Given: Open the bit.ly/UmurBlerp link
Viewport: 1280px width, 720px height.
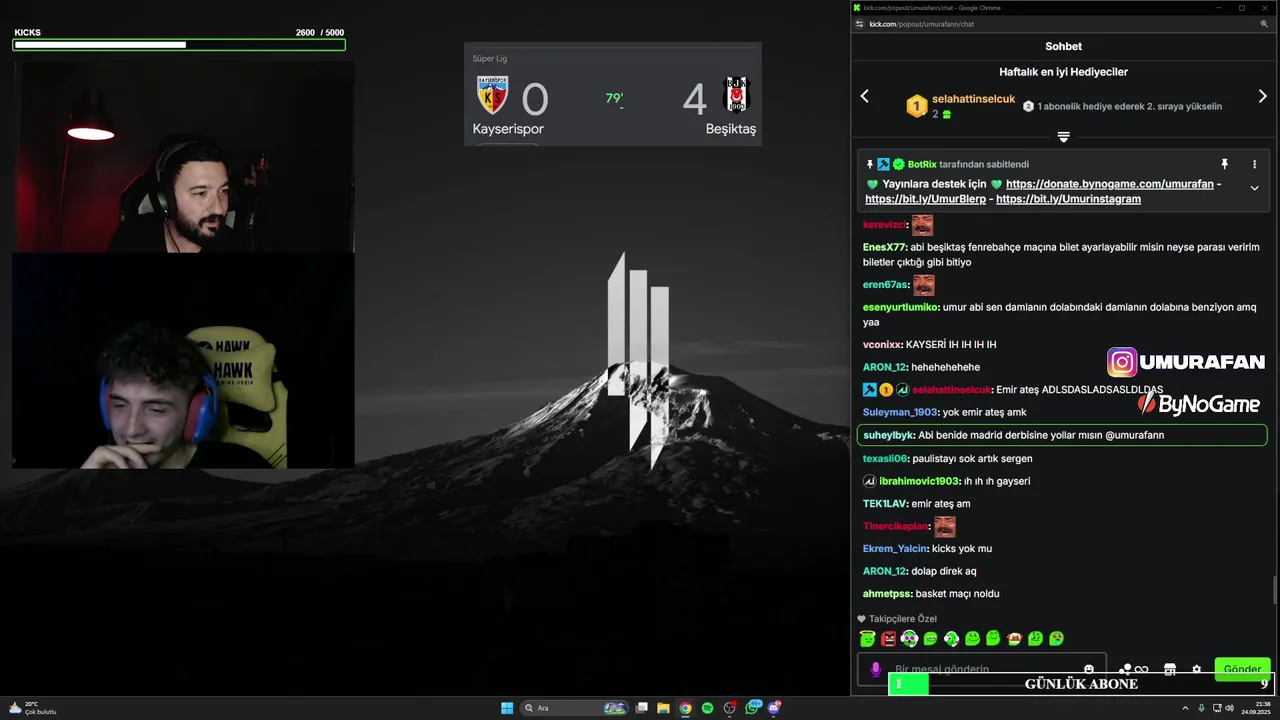Looking at the screenshot, I should 925,199.
